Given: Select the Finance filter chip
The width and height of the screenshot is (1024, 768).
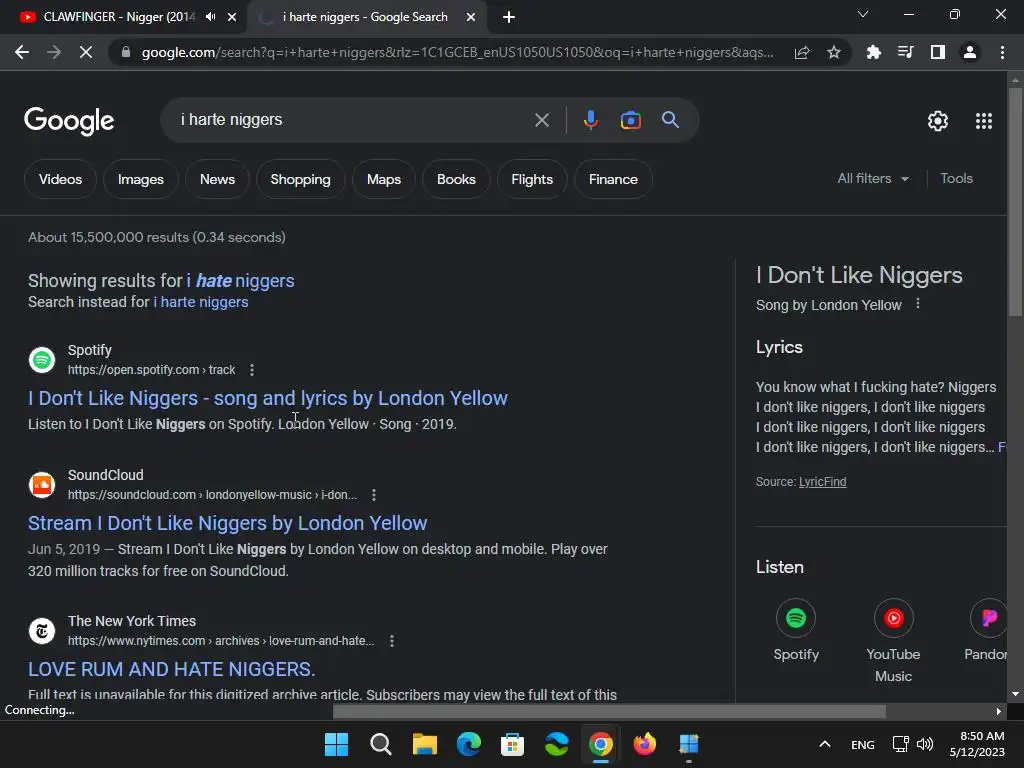Looking at the screenshot, I should 613,179.
